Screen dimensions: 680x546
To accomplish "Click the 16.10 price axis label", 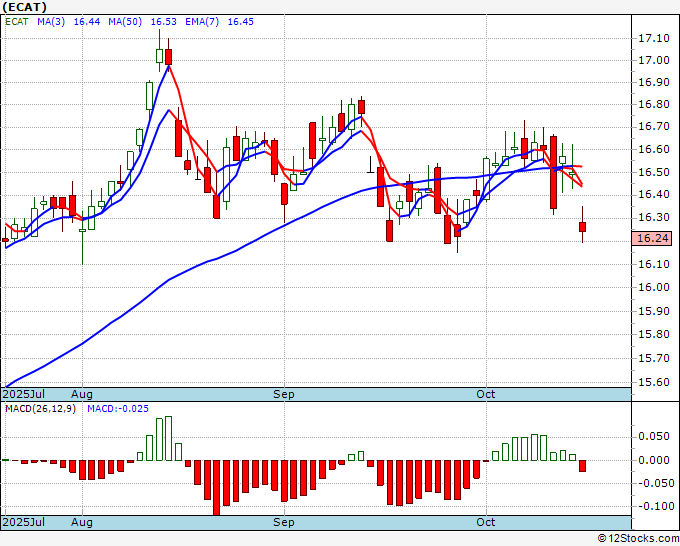I will pos(654,264).
